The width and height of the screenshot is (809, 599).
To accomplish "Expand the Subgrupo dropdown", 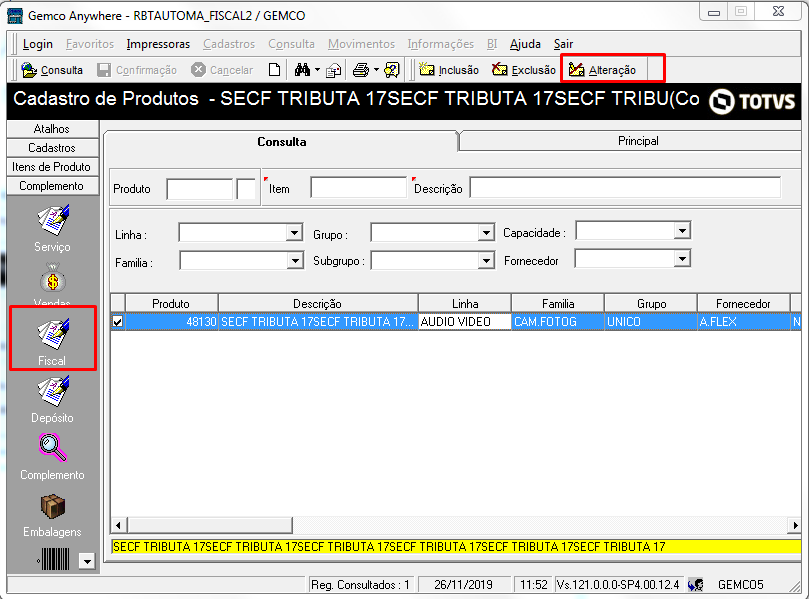I will [486, 261].
